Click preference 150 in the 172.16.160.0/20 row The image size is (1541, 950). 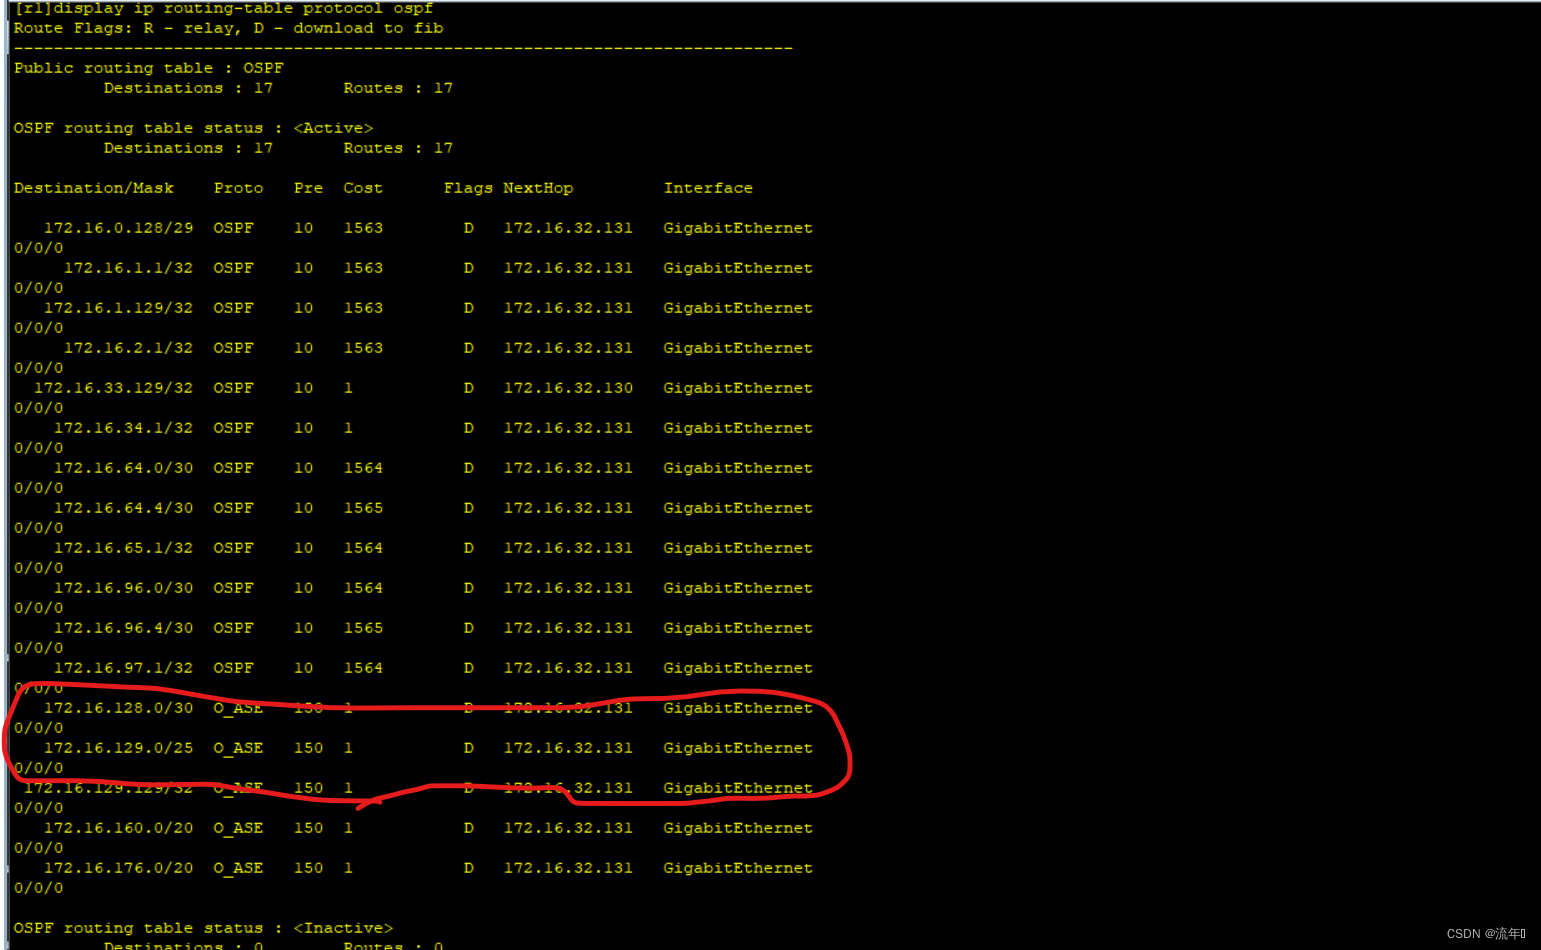(308, 828)
